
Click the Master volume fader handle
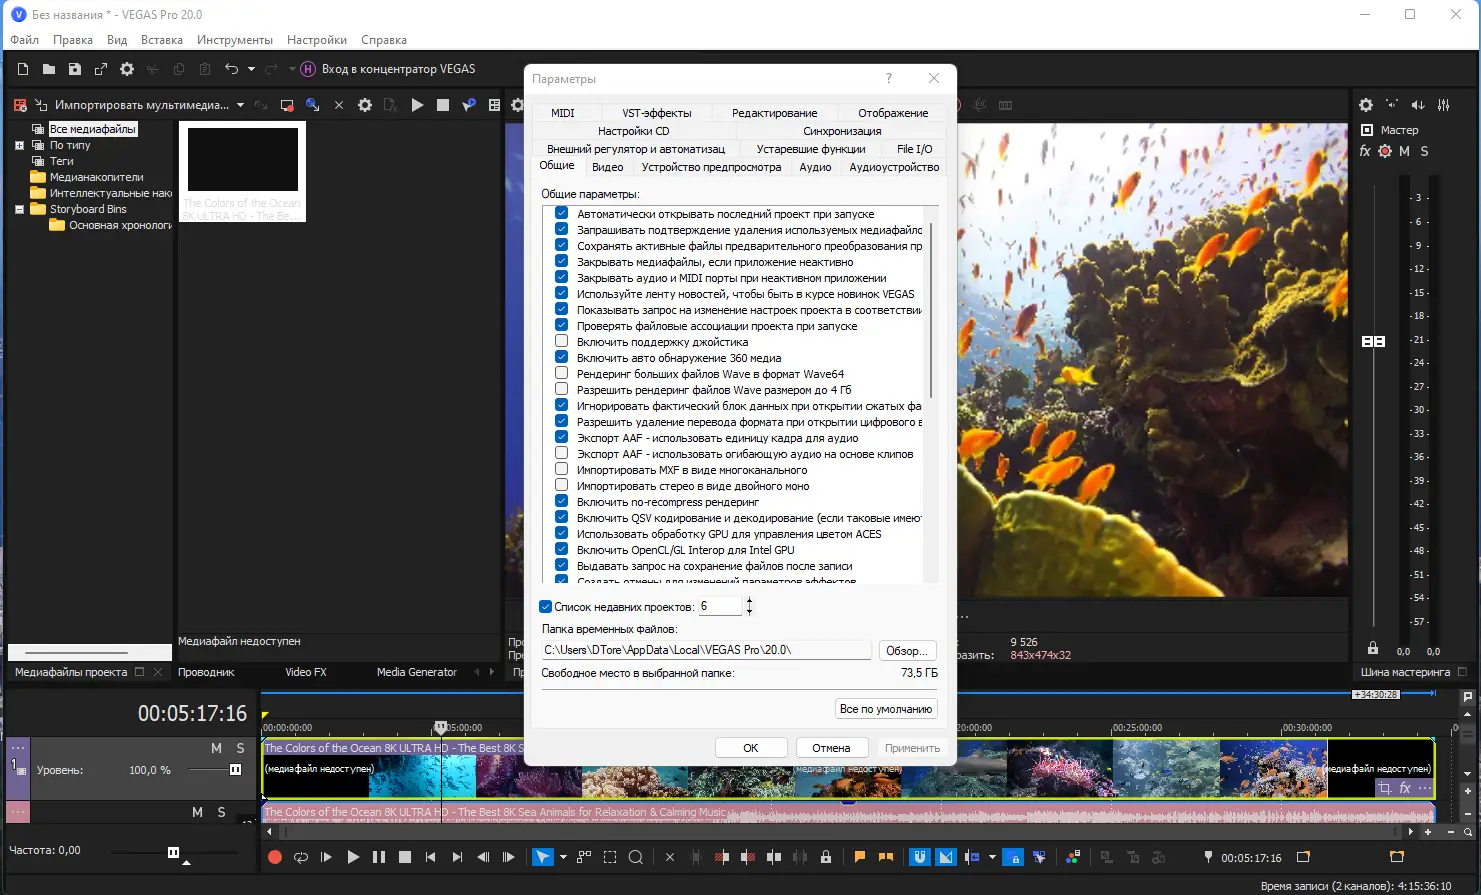click(x=1374, y=342)
